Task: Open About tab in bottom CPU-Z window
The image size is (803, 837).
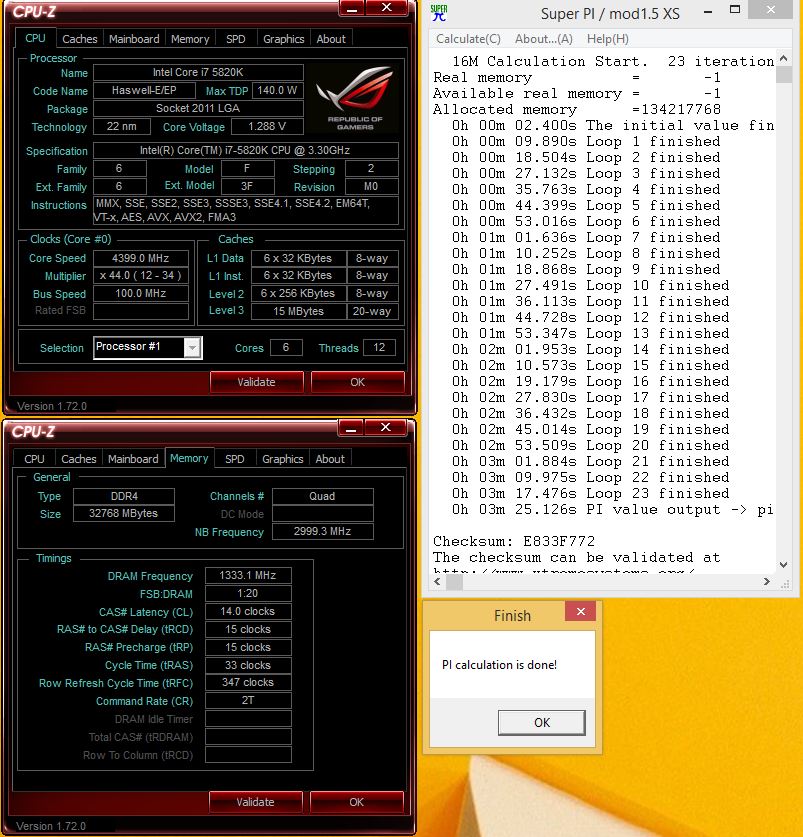Action: 330,459
